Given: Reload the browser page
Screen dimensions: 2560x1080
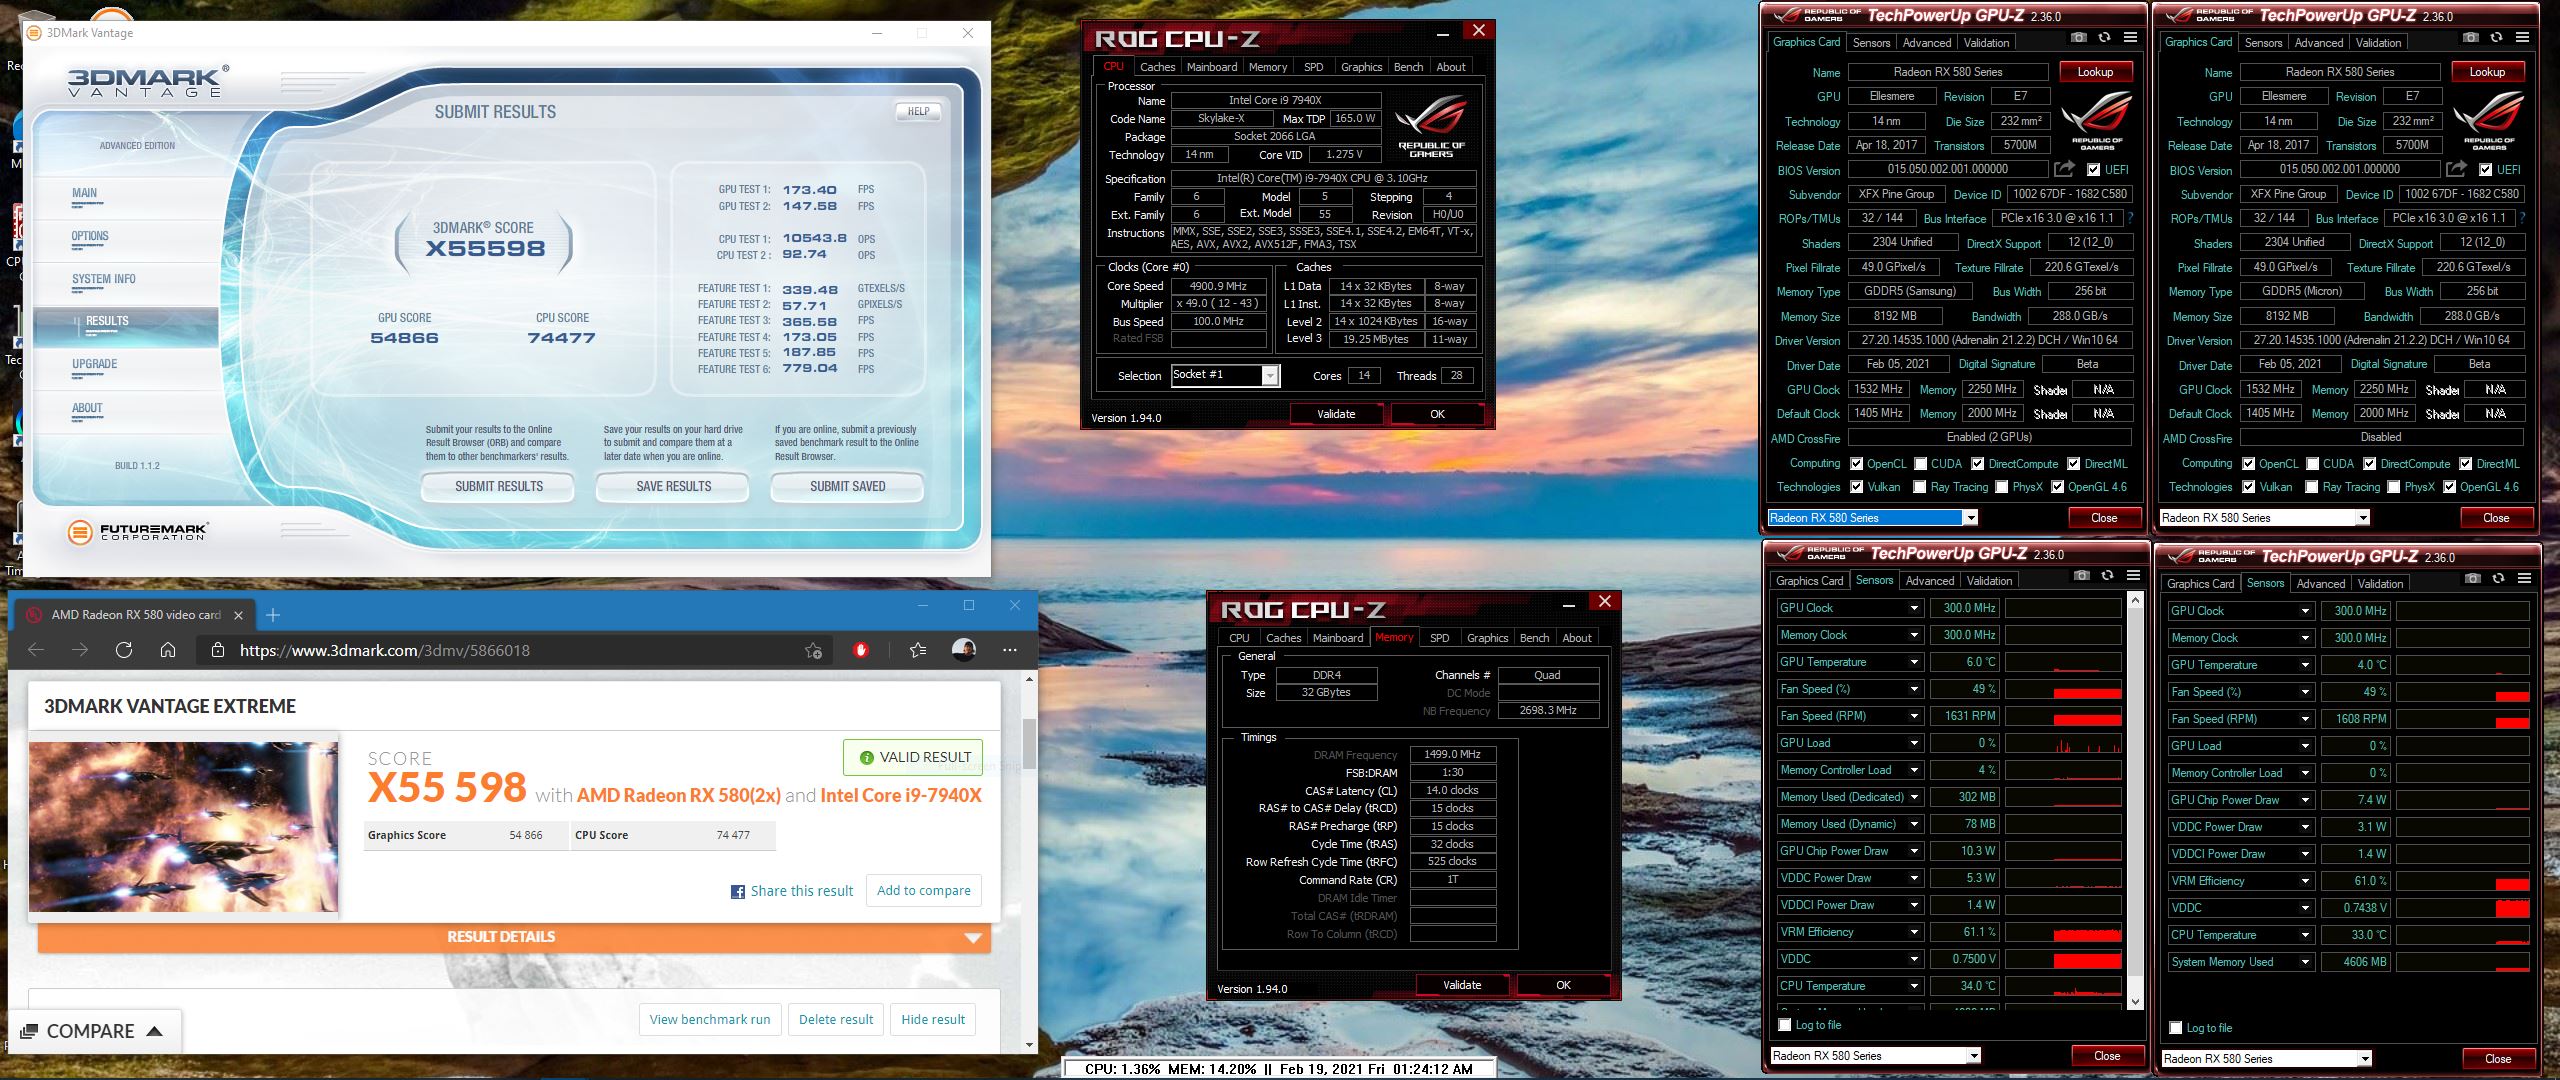Looking at the screenshot, I should [x=124, y=650].
